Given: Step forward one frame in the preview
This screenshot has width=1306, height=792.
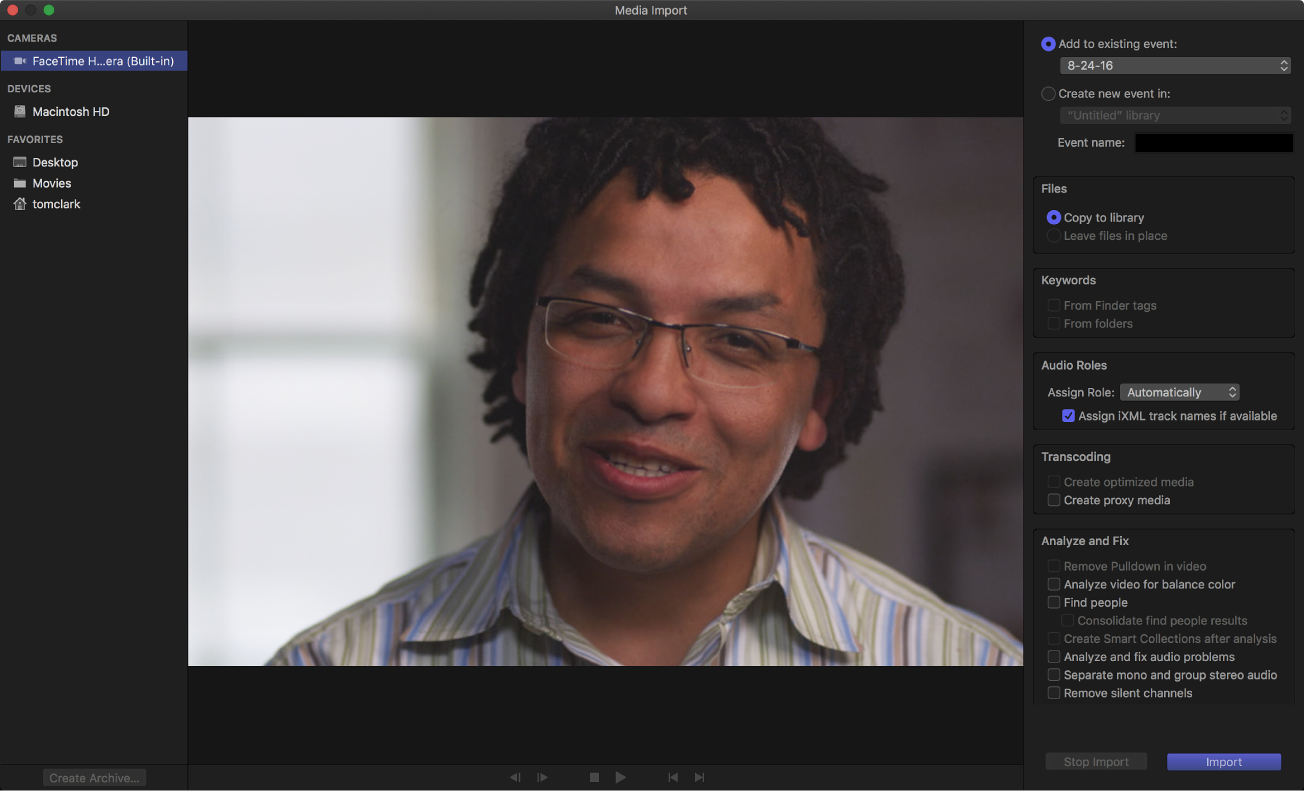Looking at the screenshot, I should coord(541,777).
